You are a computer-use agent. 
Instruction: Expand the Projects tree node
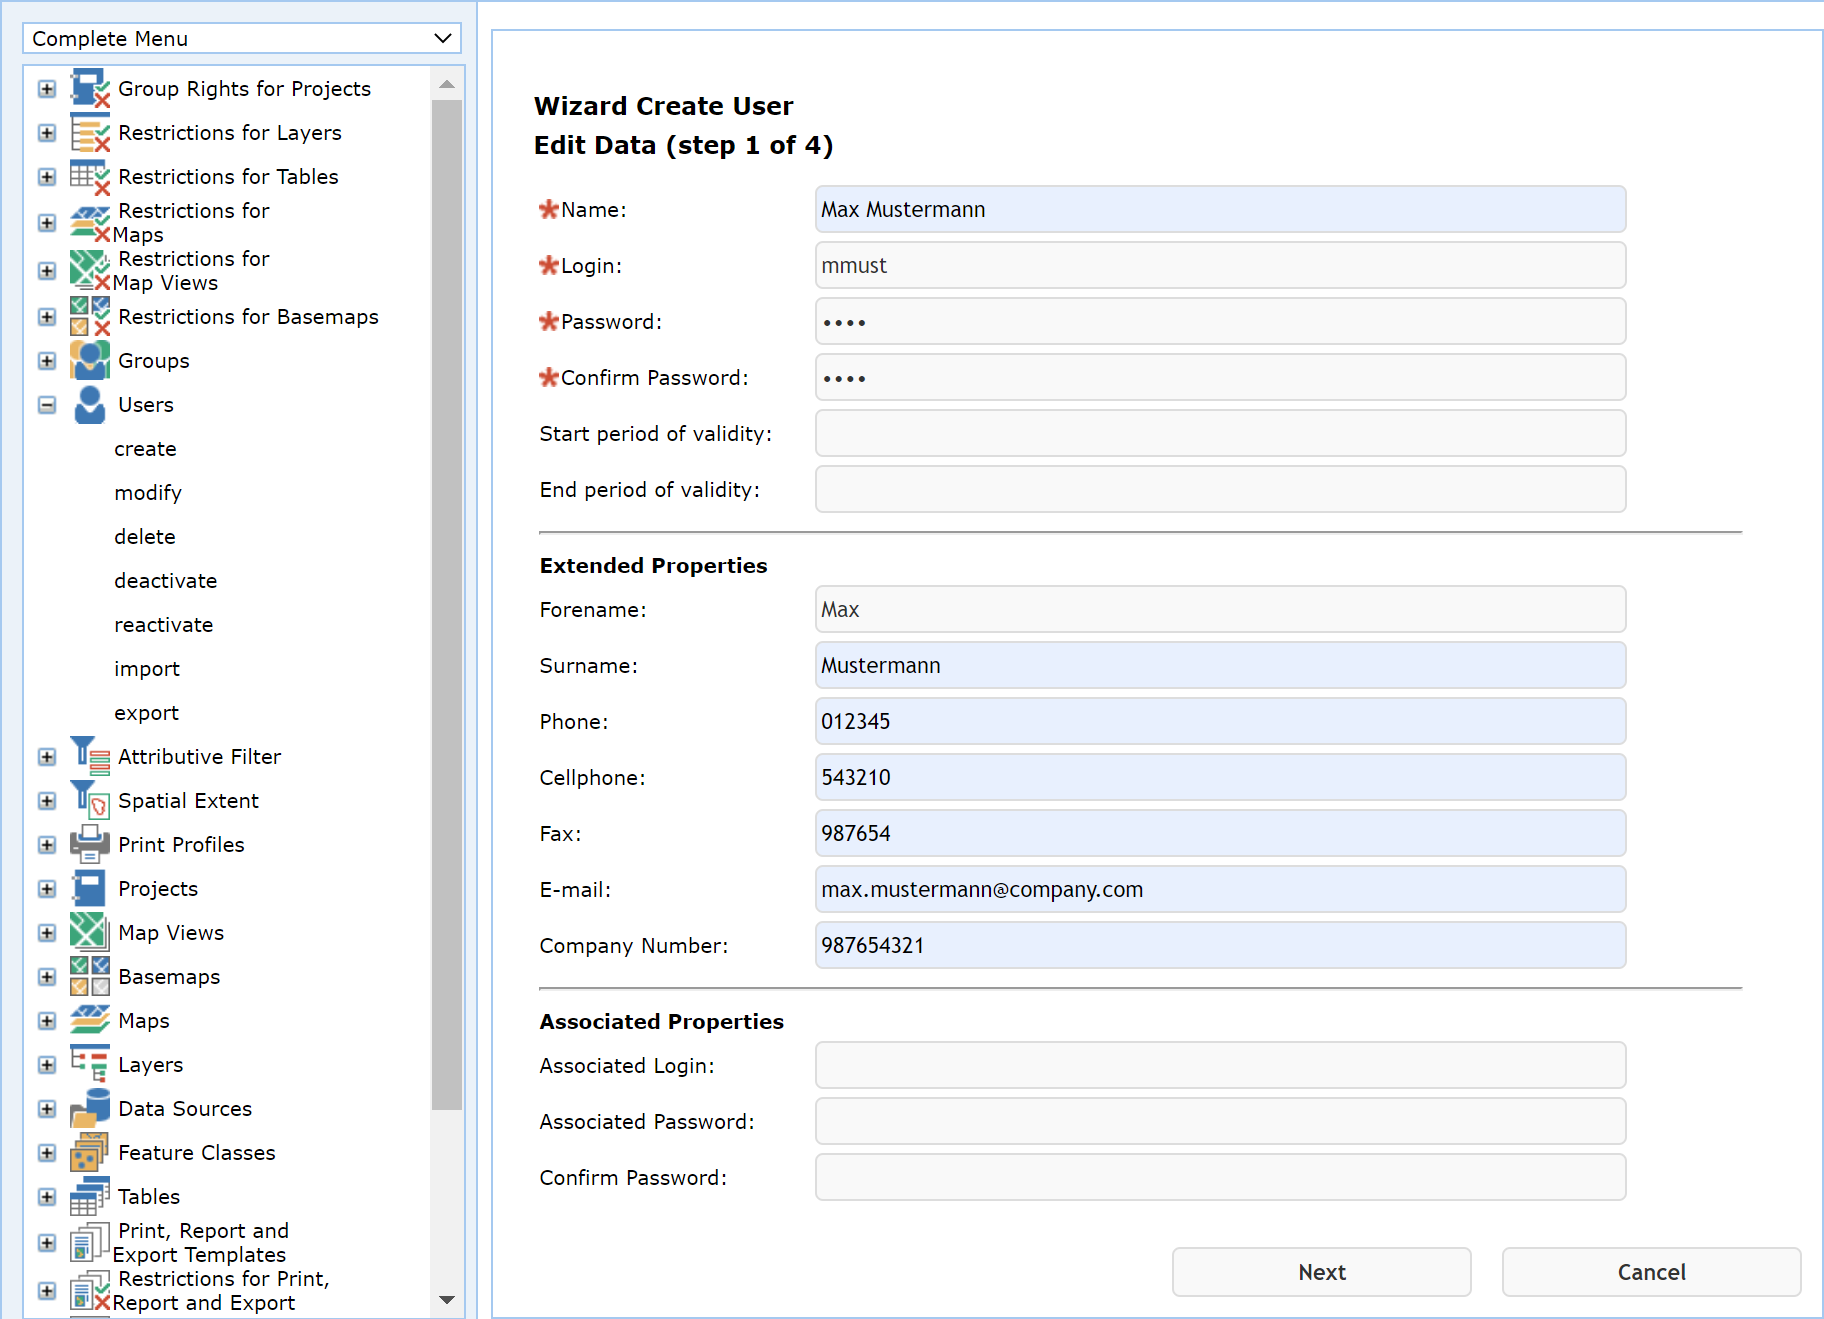point(46,888)
